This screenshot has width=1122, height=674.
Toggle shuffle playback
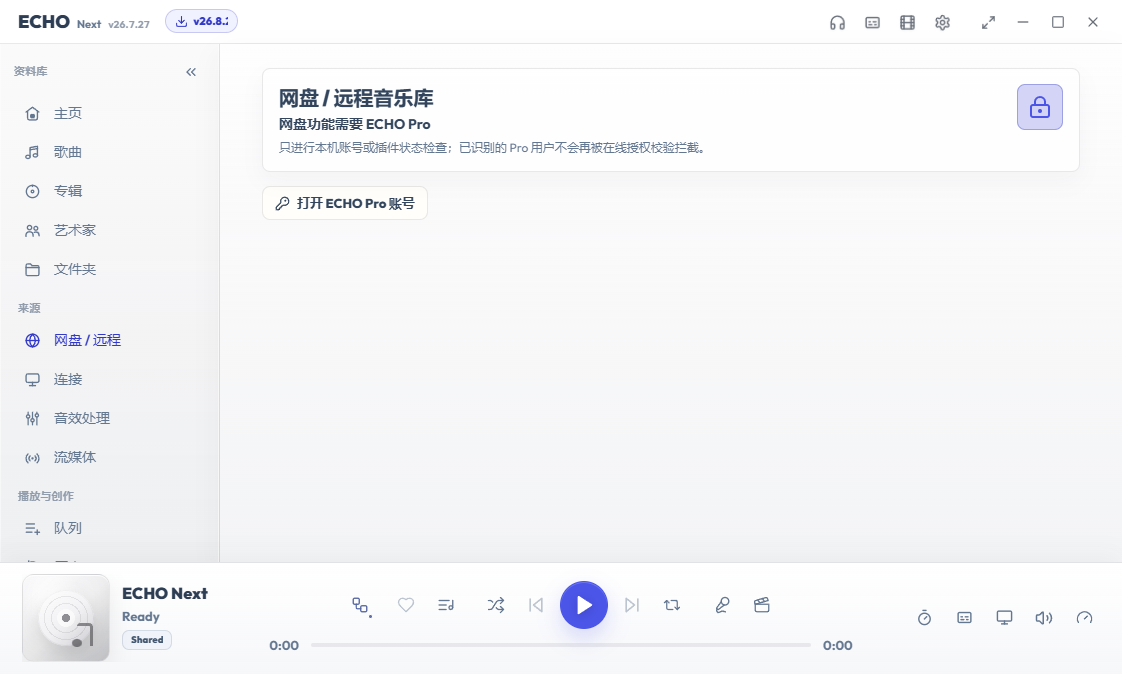tap(496, 605)
